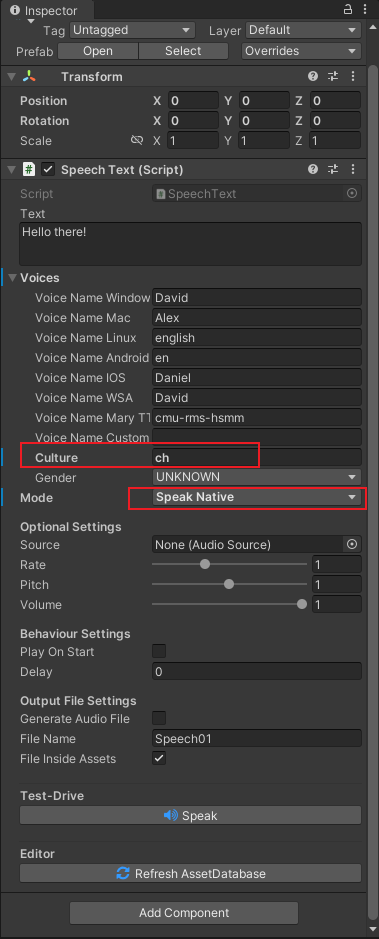Click the Scale Z field
379x939 pixels.
(335, 141)
